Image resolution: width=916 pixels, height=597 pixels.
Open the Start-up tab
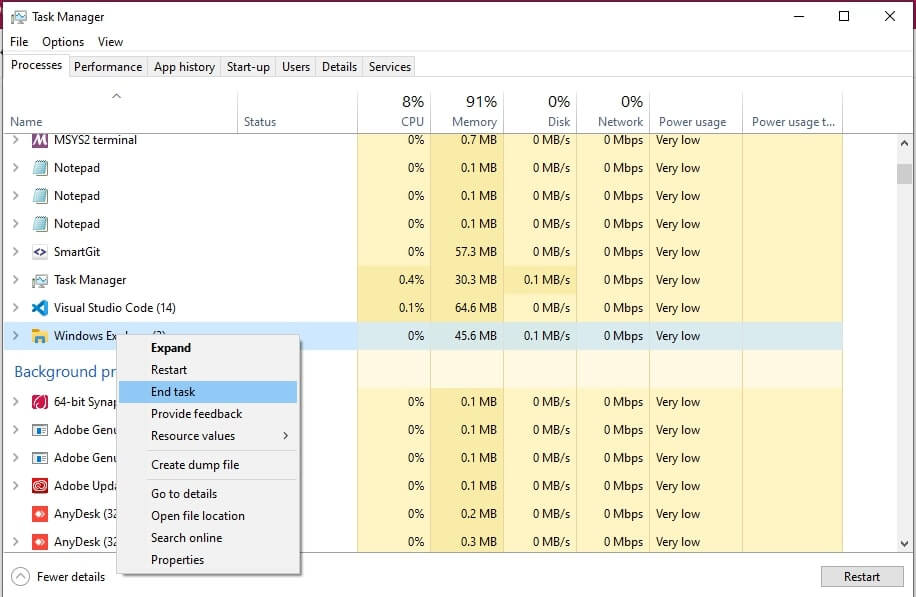(248, 67)
